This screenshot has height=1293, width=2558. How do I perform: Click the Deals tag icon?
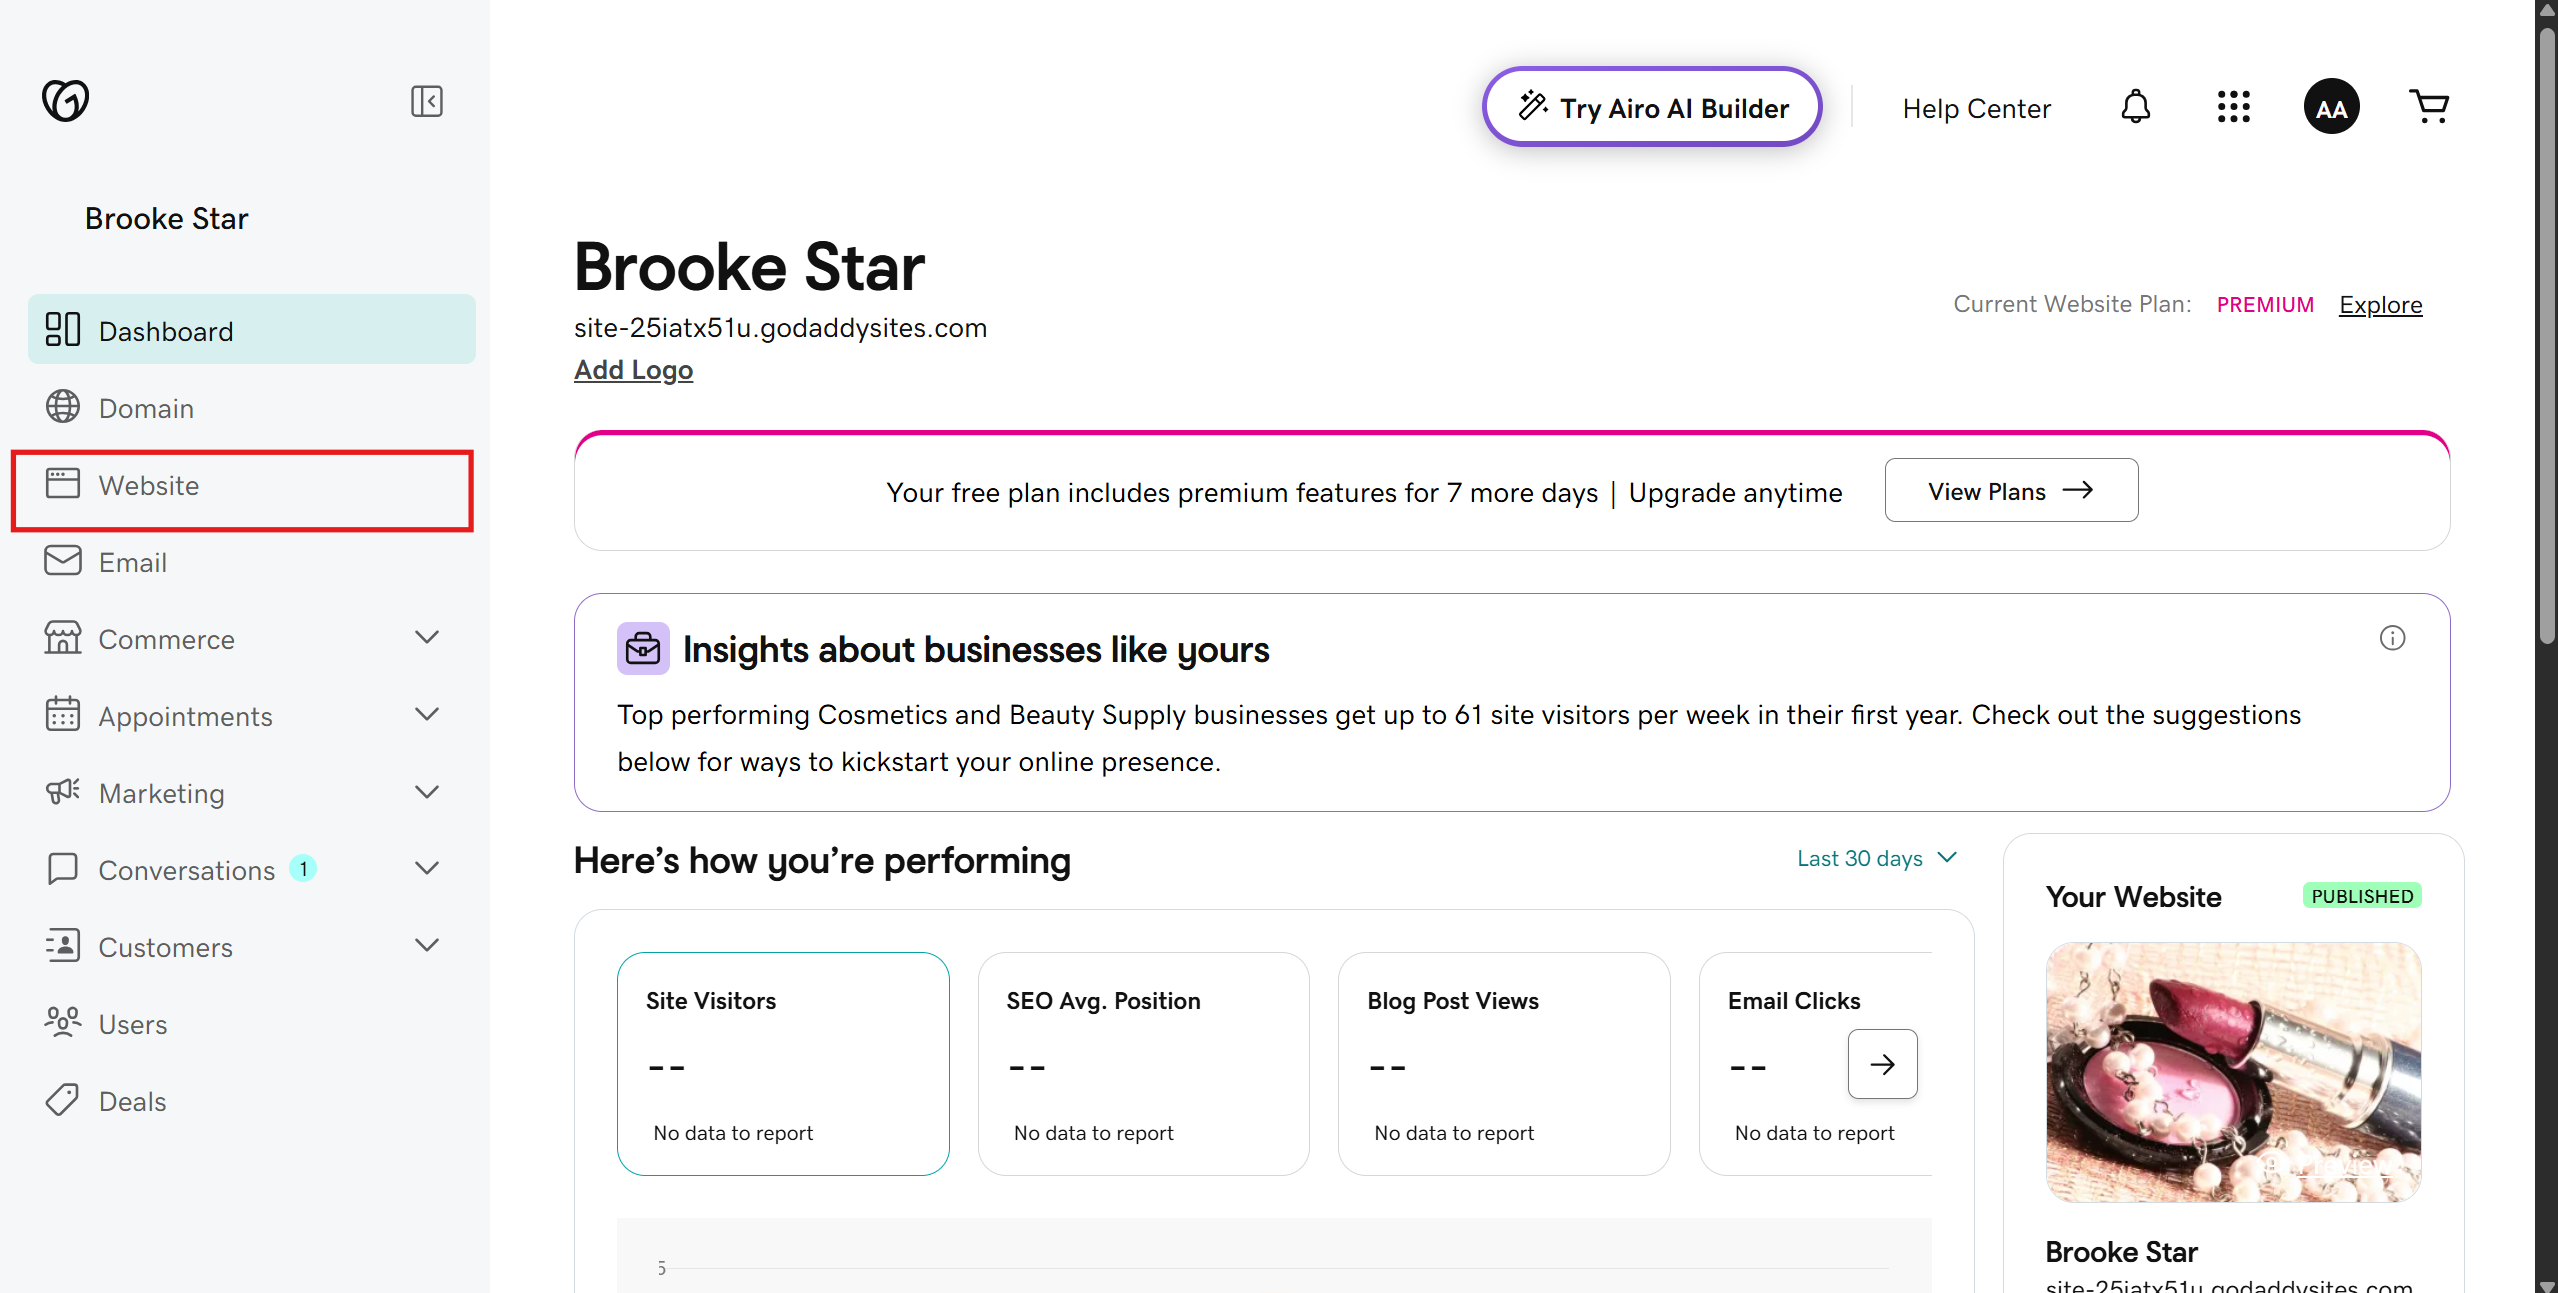click(x=63, y=1100)
